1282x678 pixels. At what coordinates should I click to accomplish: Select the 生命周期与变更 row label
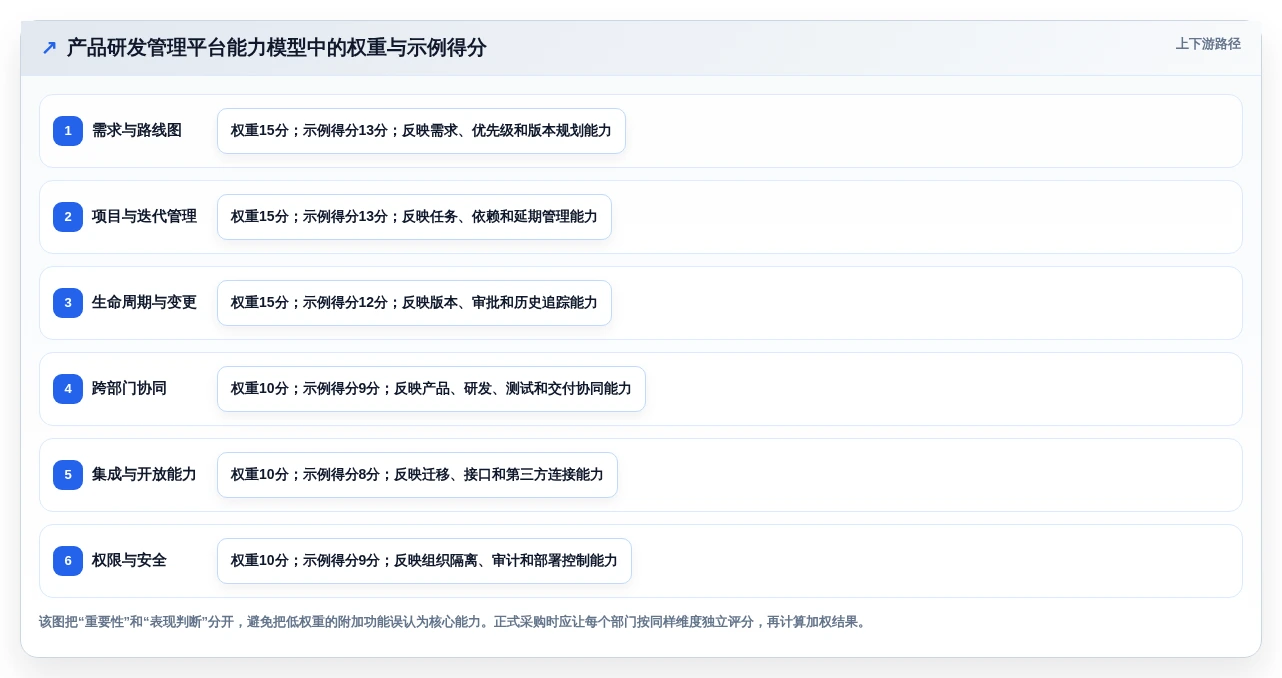pyautogui.click(x=144, y=303)
